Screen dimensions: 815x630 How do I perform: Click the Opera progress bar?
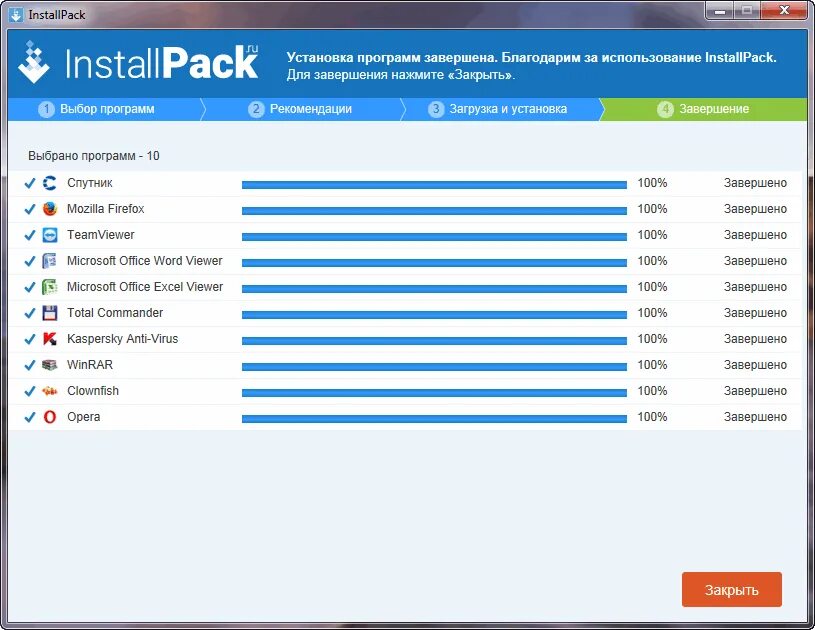[434, 418]
